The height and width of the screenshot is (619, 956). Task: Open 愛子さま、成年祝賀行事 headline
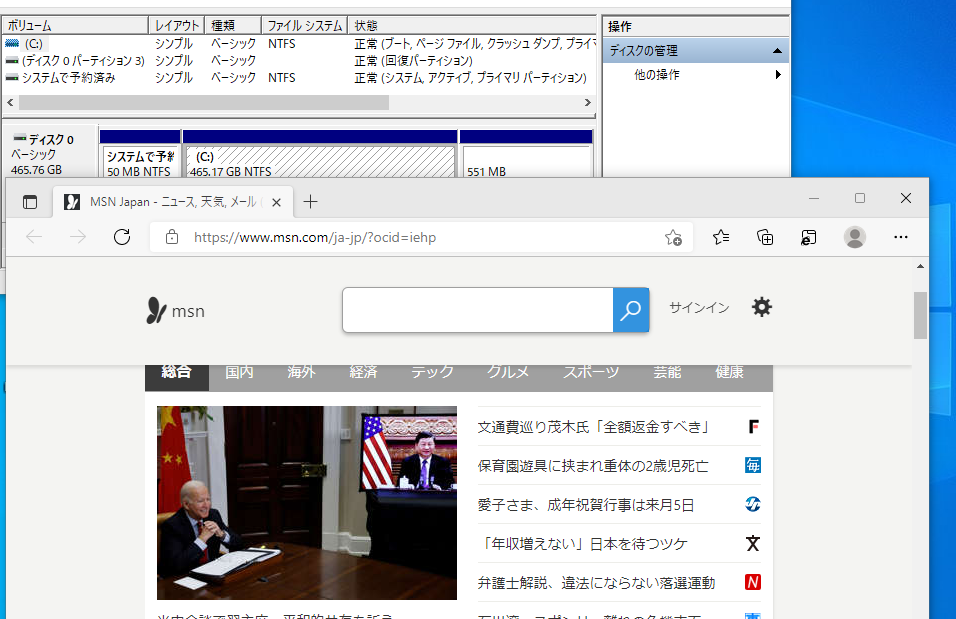coord(586,505)
